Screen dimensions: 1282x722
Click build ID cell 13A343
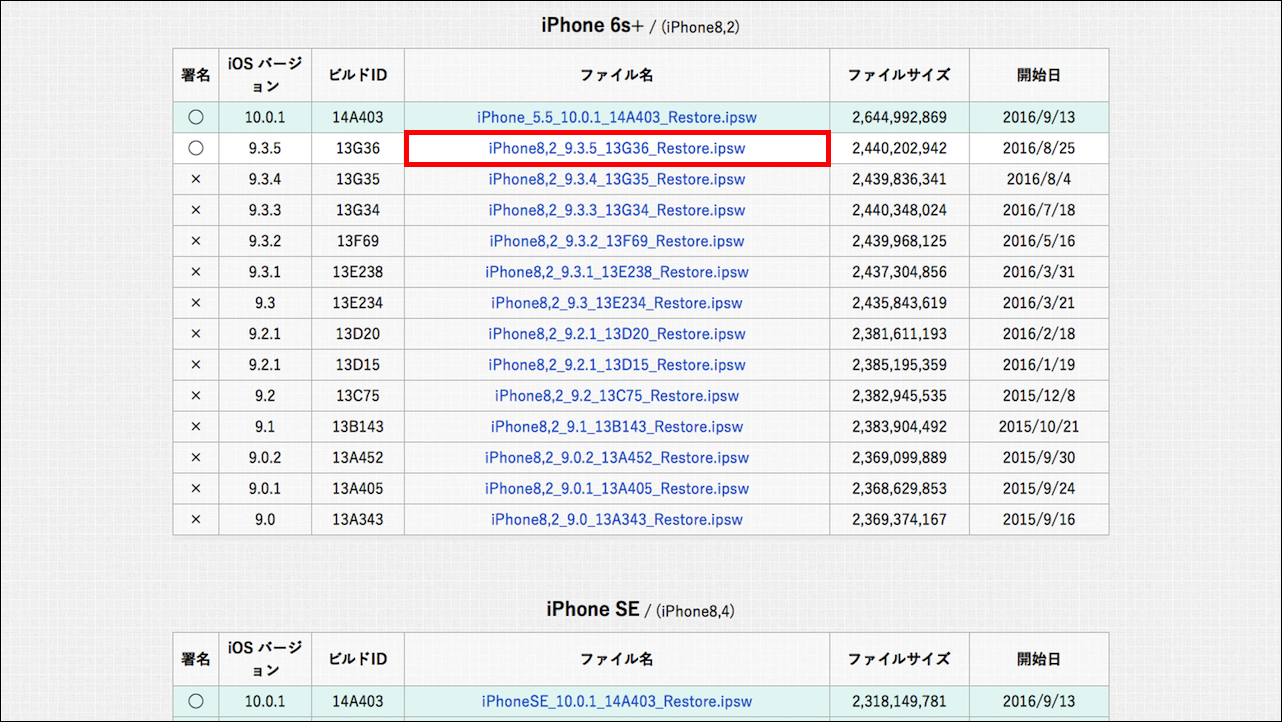358,520
